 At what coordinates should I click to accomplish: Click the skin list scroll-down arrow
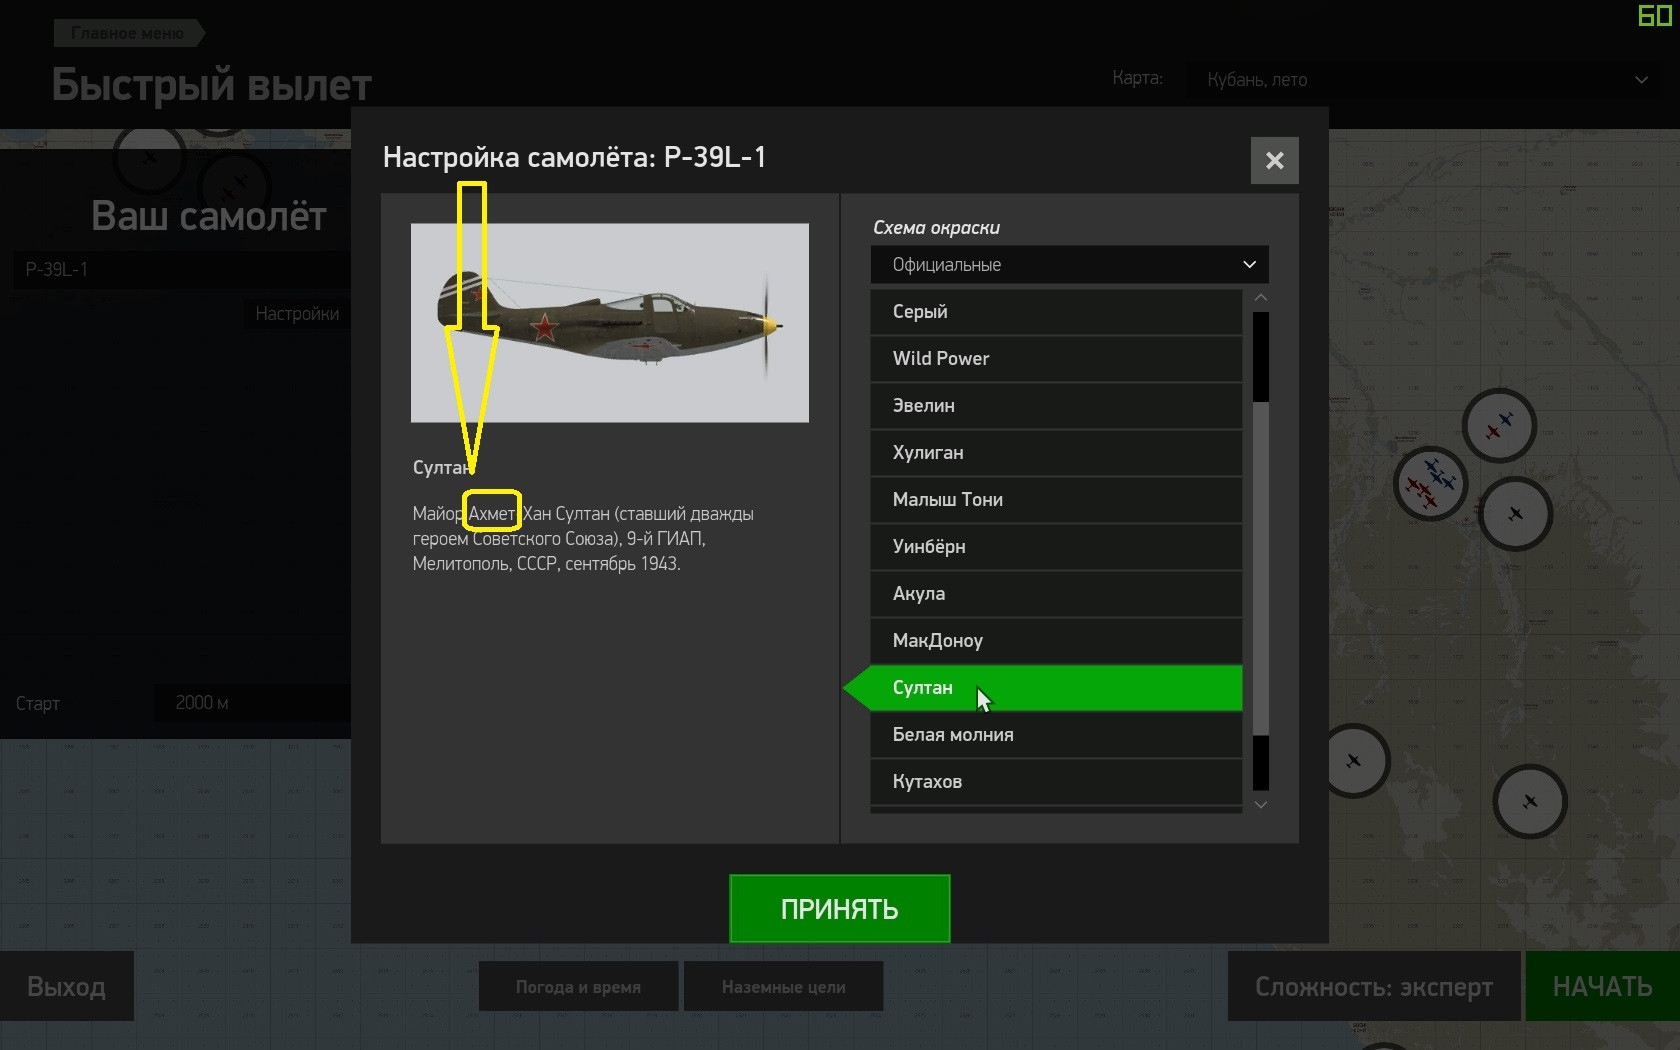coord(1261,804)
